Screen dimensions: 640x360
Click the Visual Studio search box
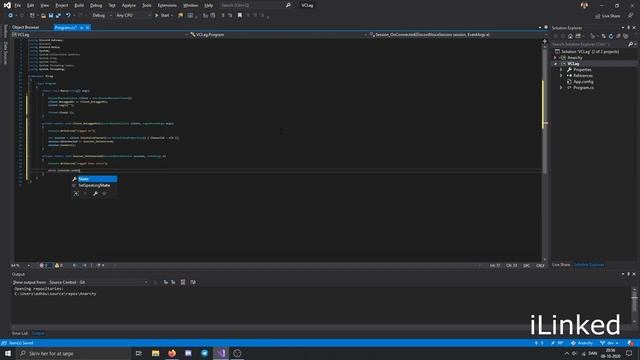click(x=255, y=5)
